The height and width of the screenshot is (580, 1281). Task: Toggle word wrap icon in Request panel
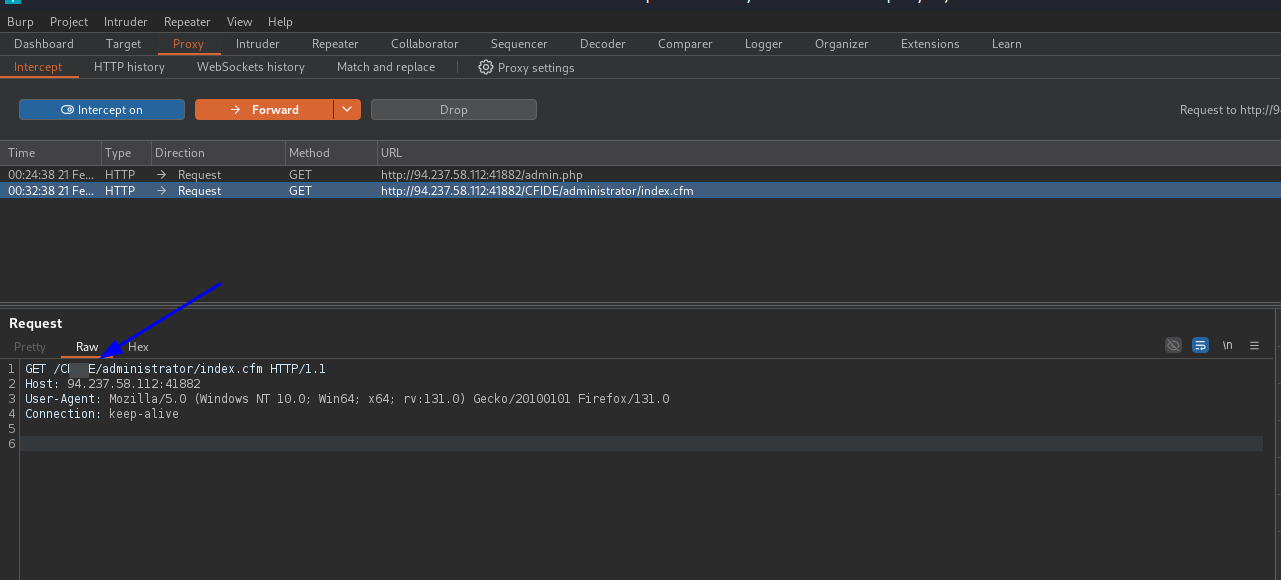[x=1200, y=345]
